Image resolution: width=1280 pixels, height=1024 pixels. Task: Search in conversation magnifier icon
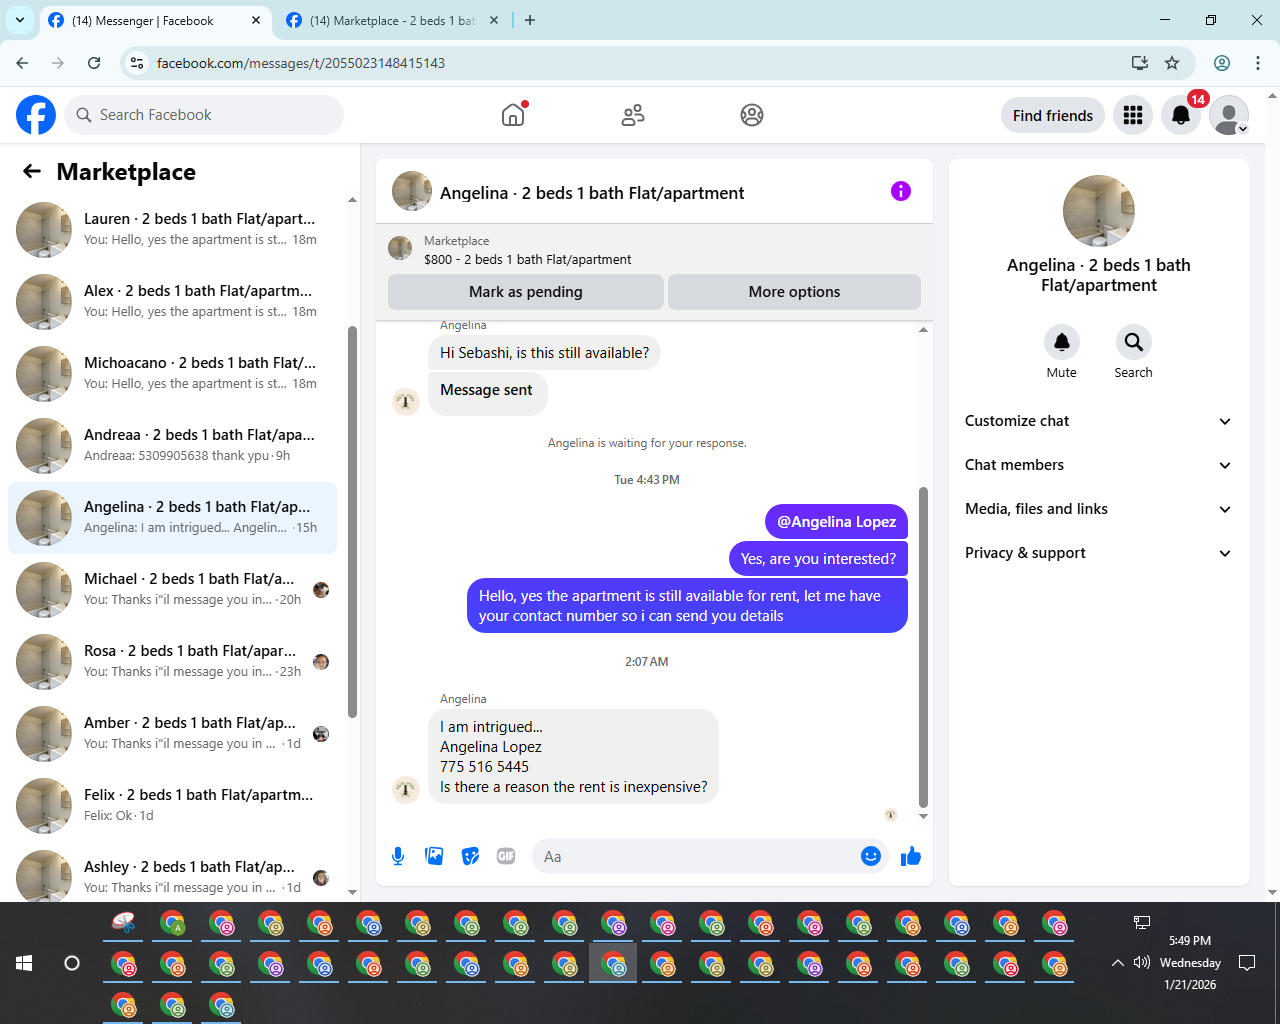tap(1133, 342)
